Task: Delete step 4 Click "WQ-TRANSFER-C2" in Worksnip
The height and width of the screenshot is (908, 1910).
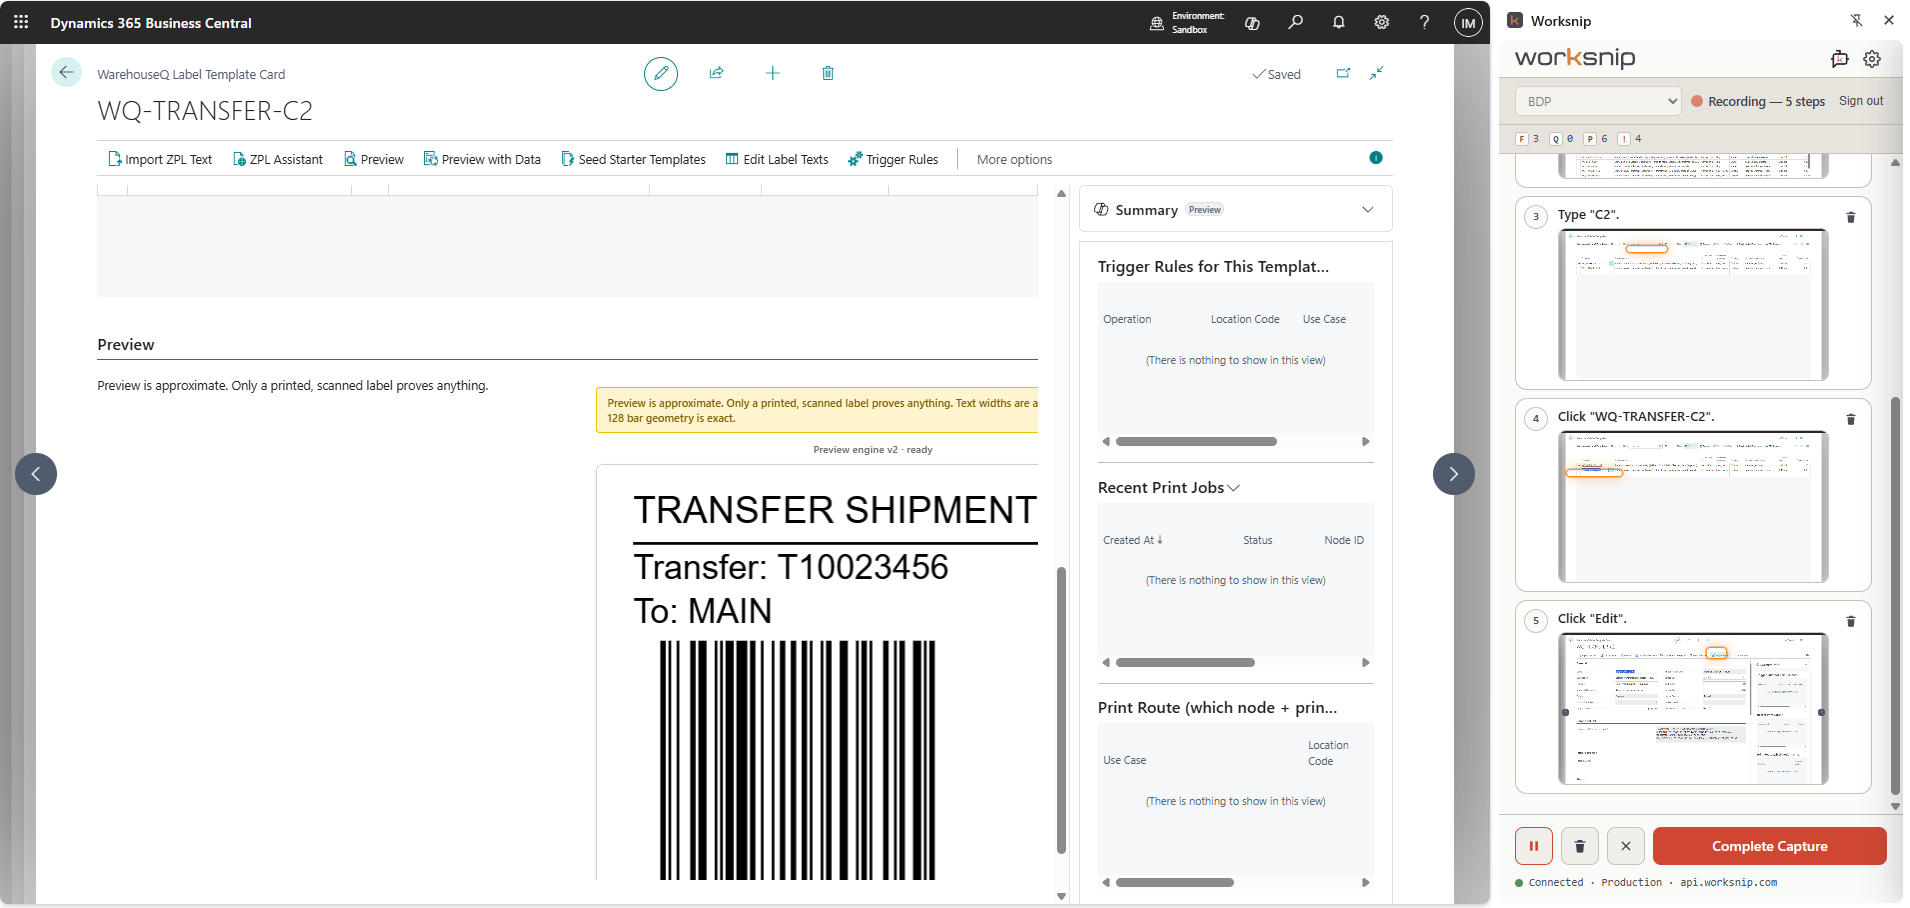Action: [1851, 419]
